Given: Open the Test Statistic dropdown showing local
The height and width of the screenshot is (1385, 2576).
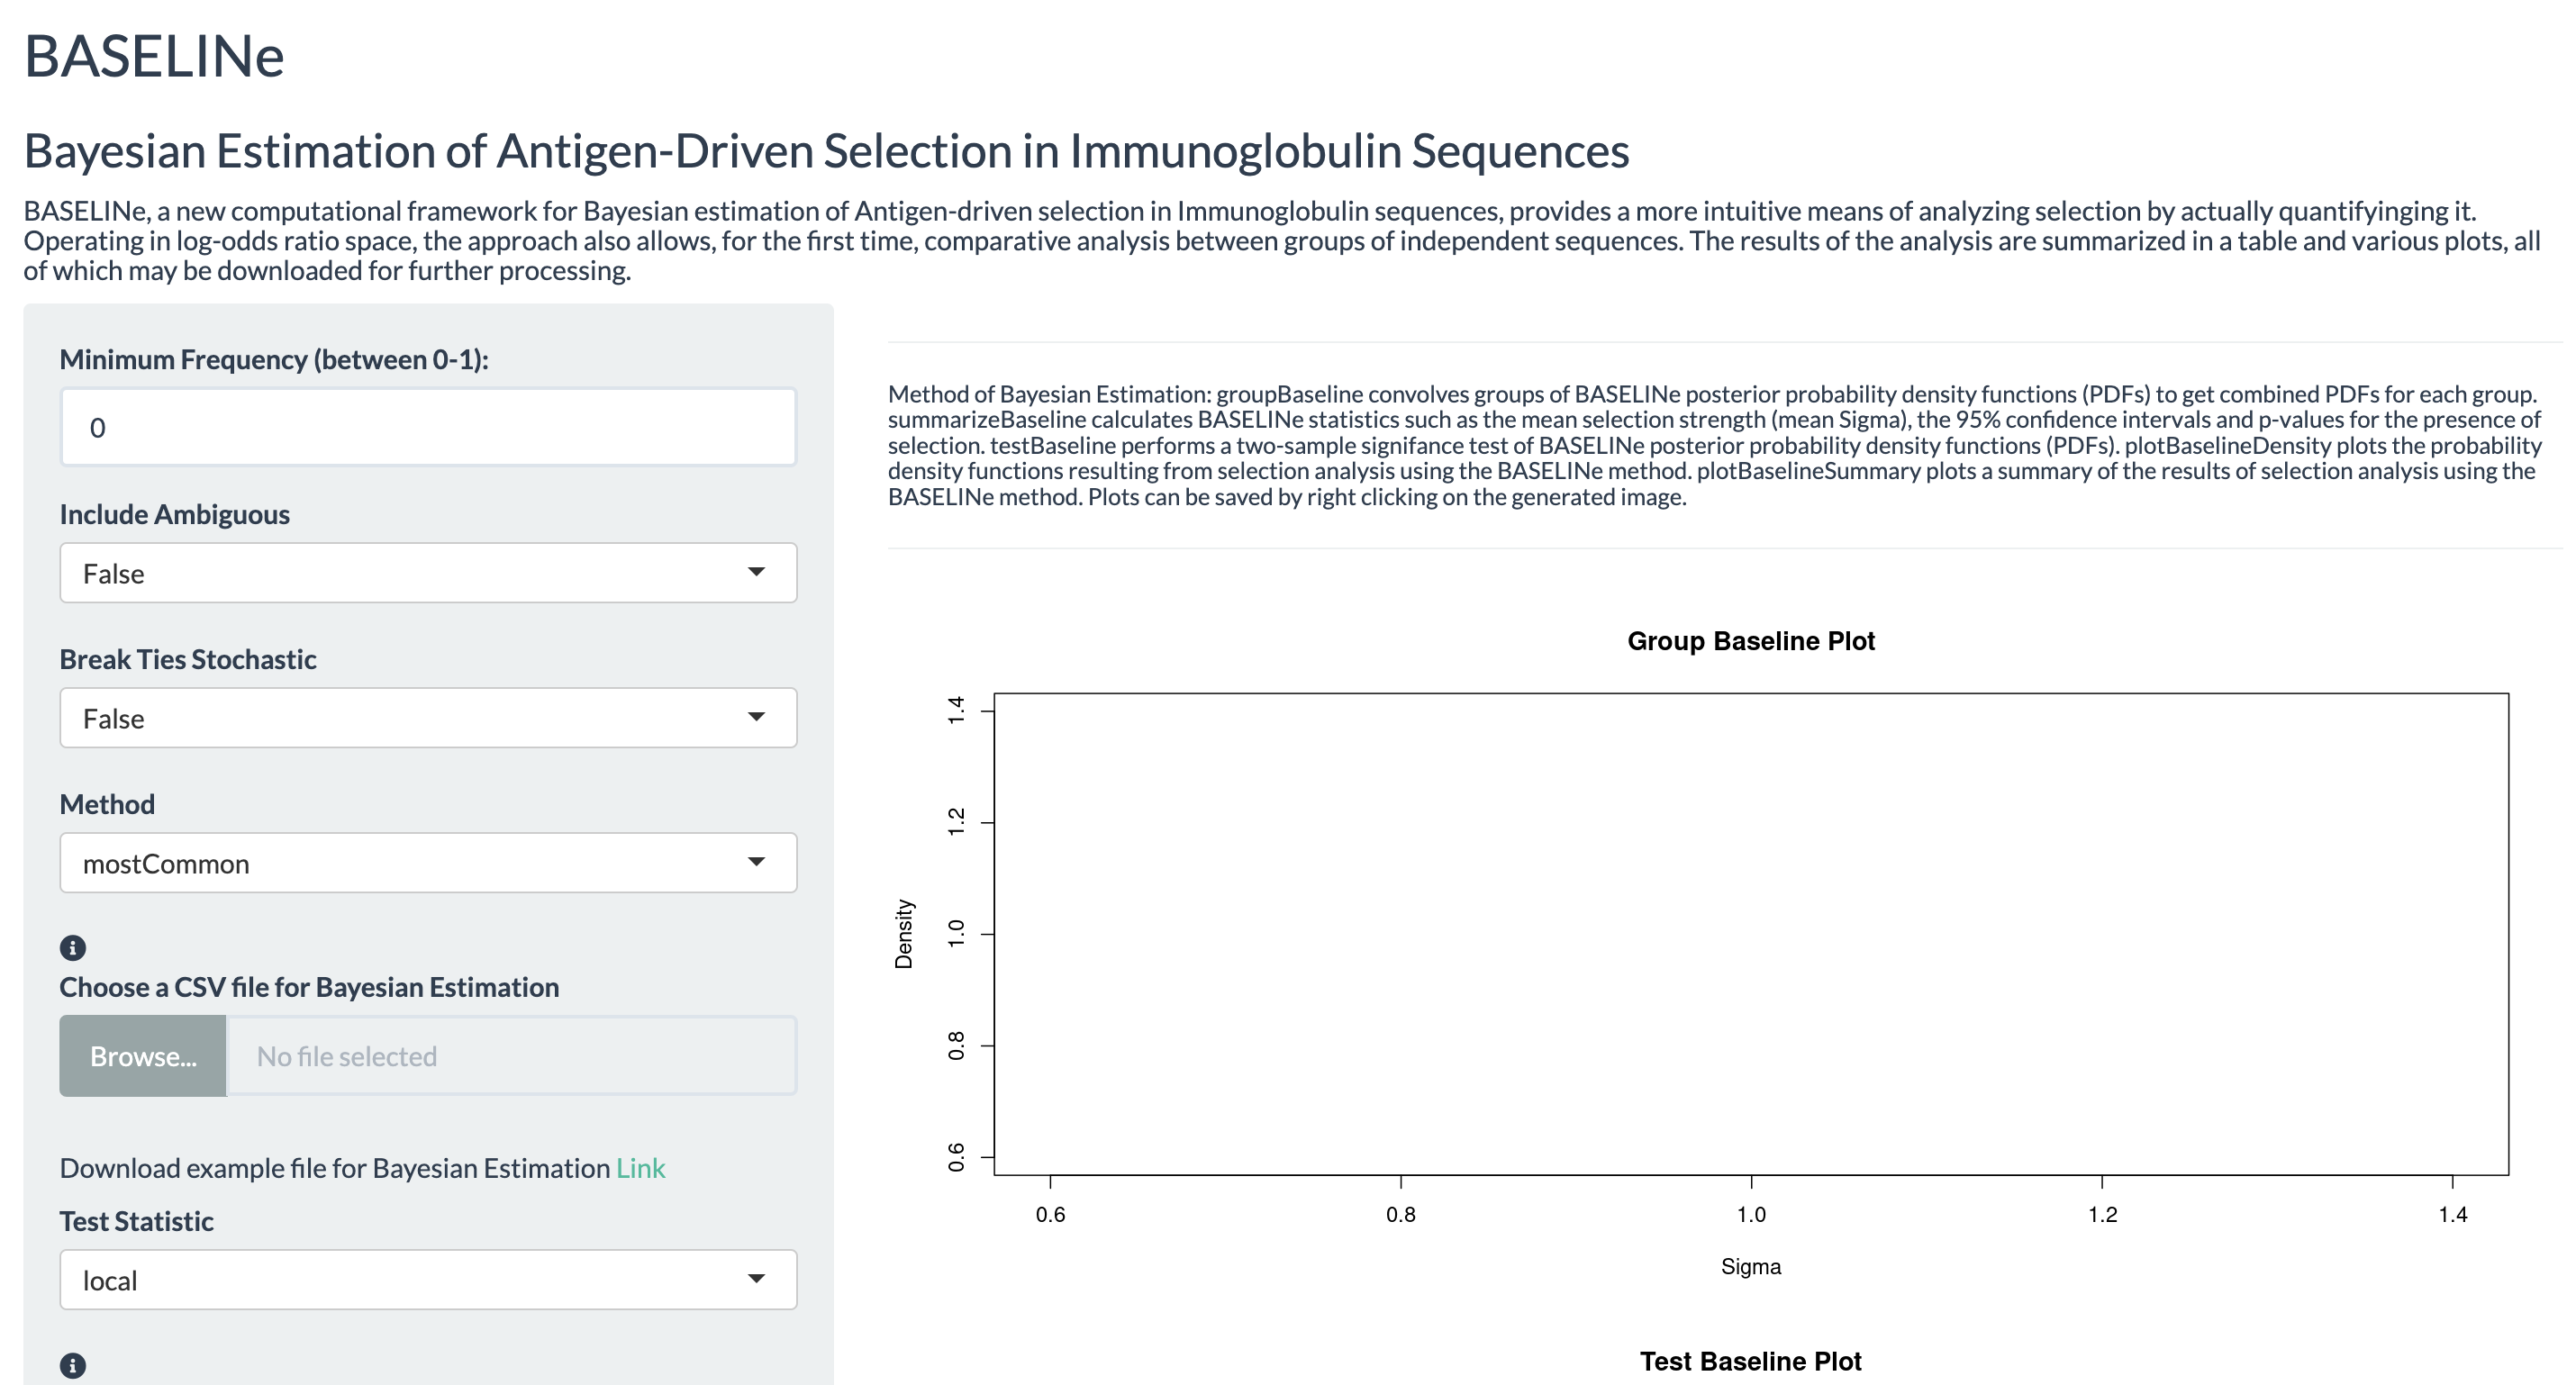Looking at the screenshot, I should (x=428, y=1279).
